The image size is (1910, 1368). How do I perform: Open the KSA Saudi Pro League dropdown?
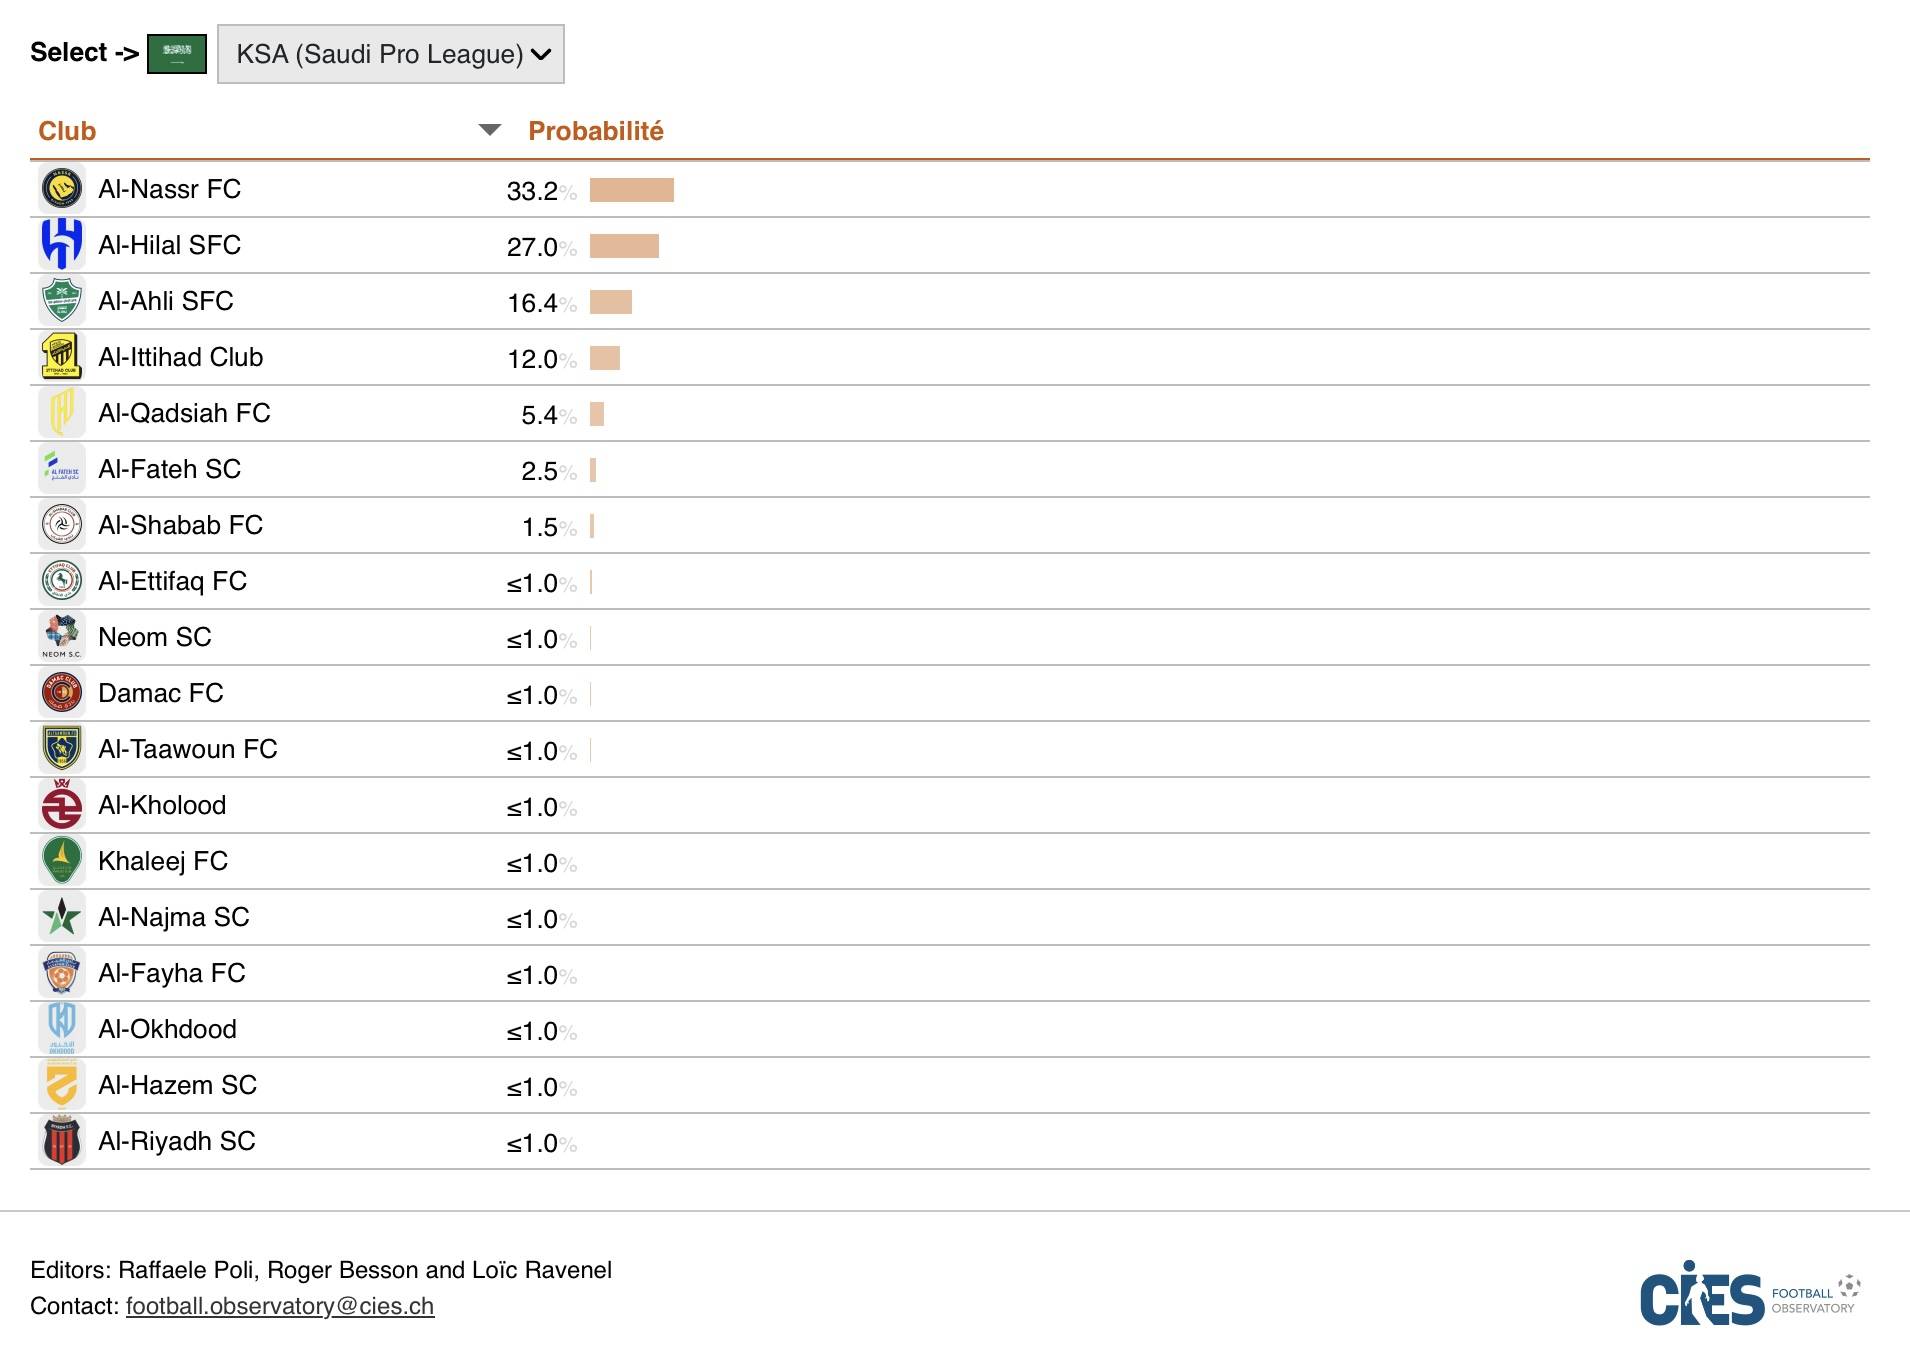click(x=391, y=54)
